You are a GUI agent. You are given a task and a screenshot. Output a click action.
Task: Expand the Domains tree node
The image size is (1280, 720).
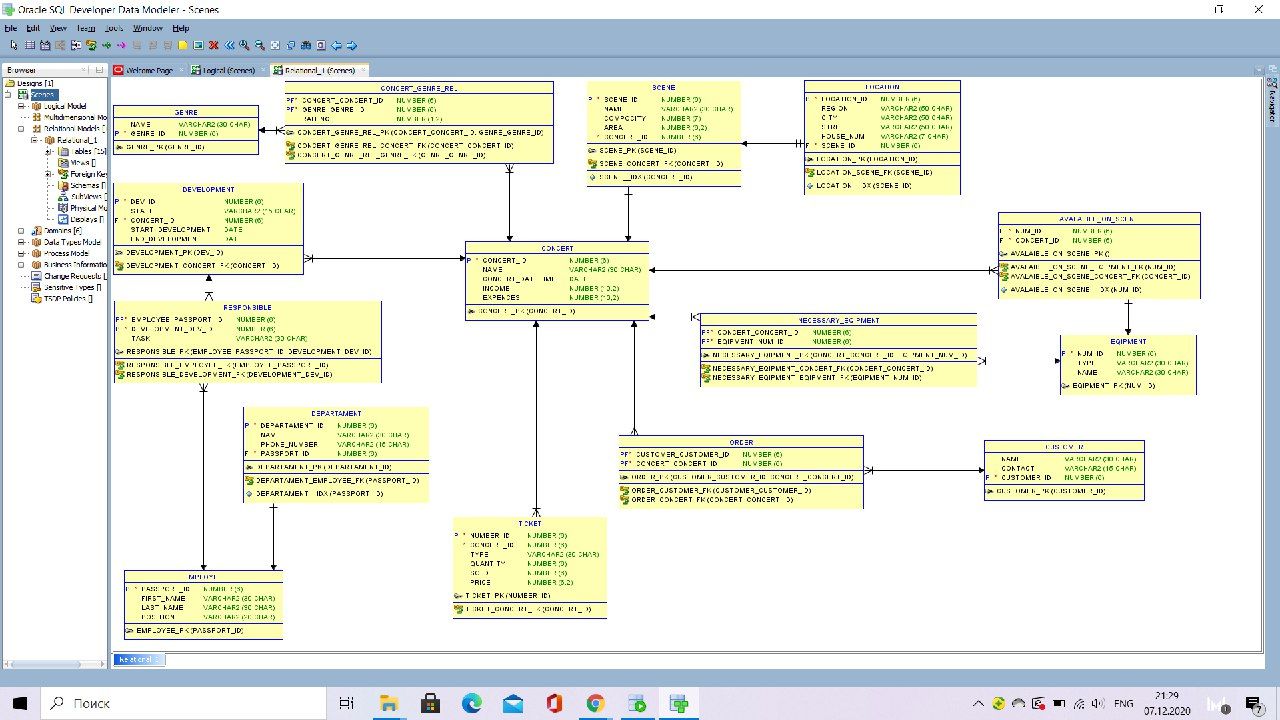click(22, 230)
